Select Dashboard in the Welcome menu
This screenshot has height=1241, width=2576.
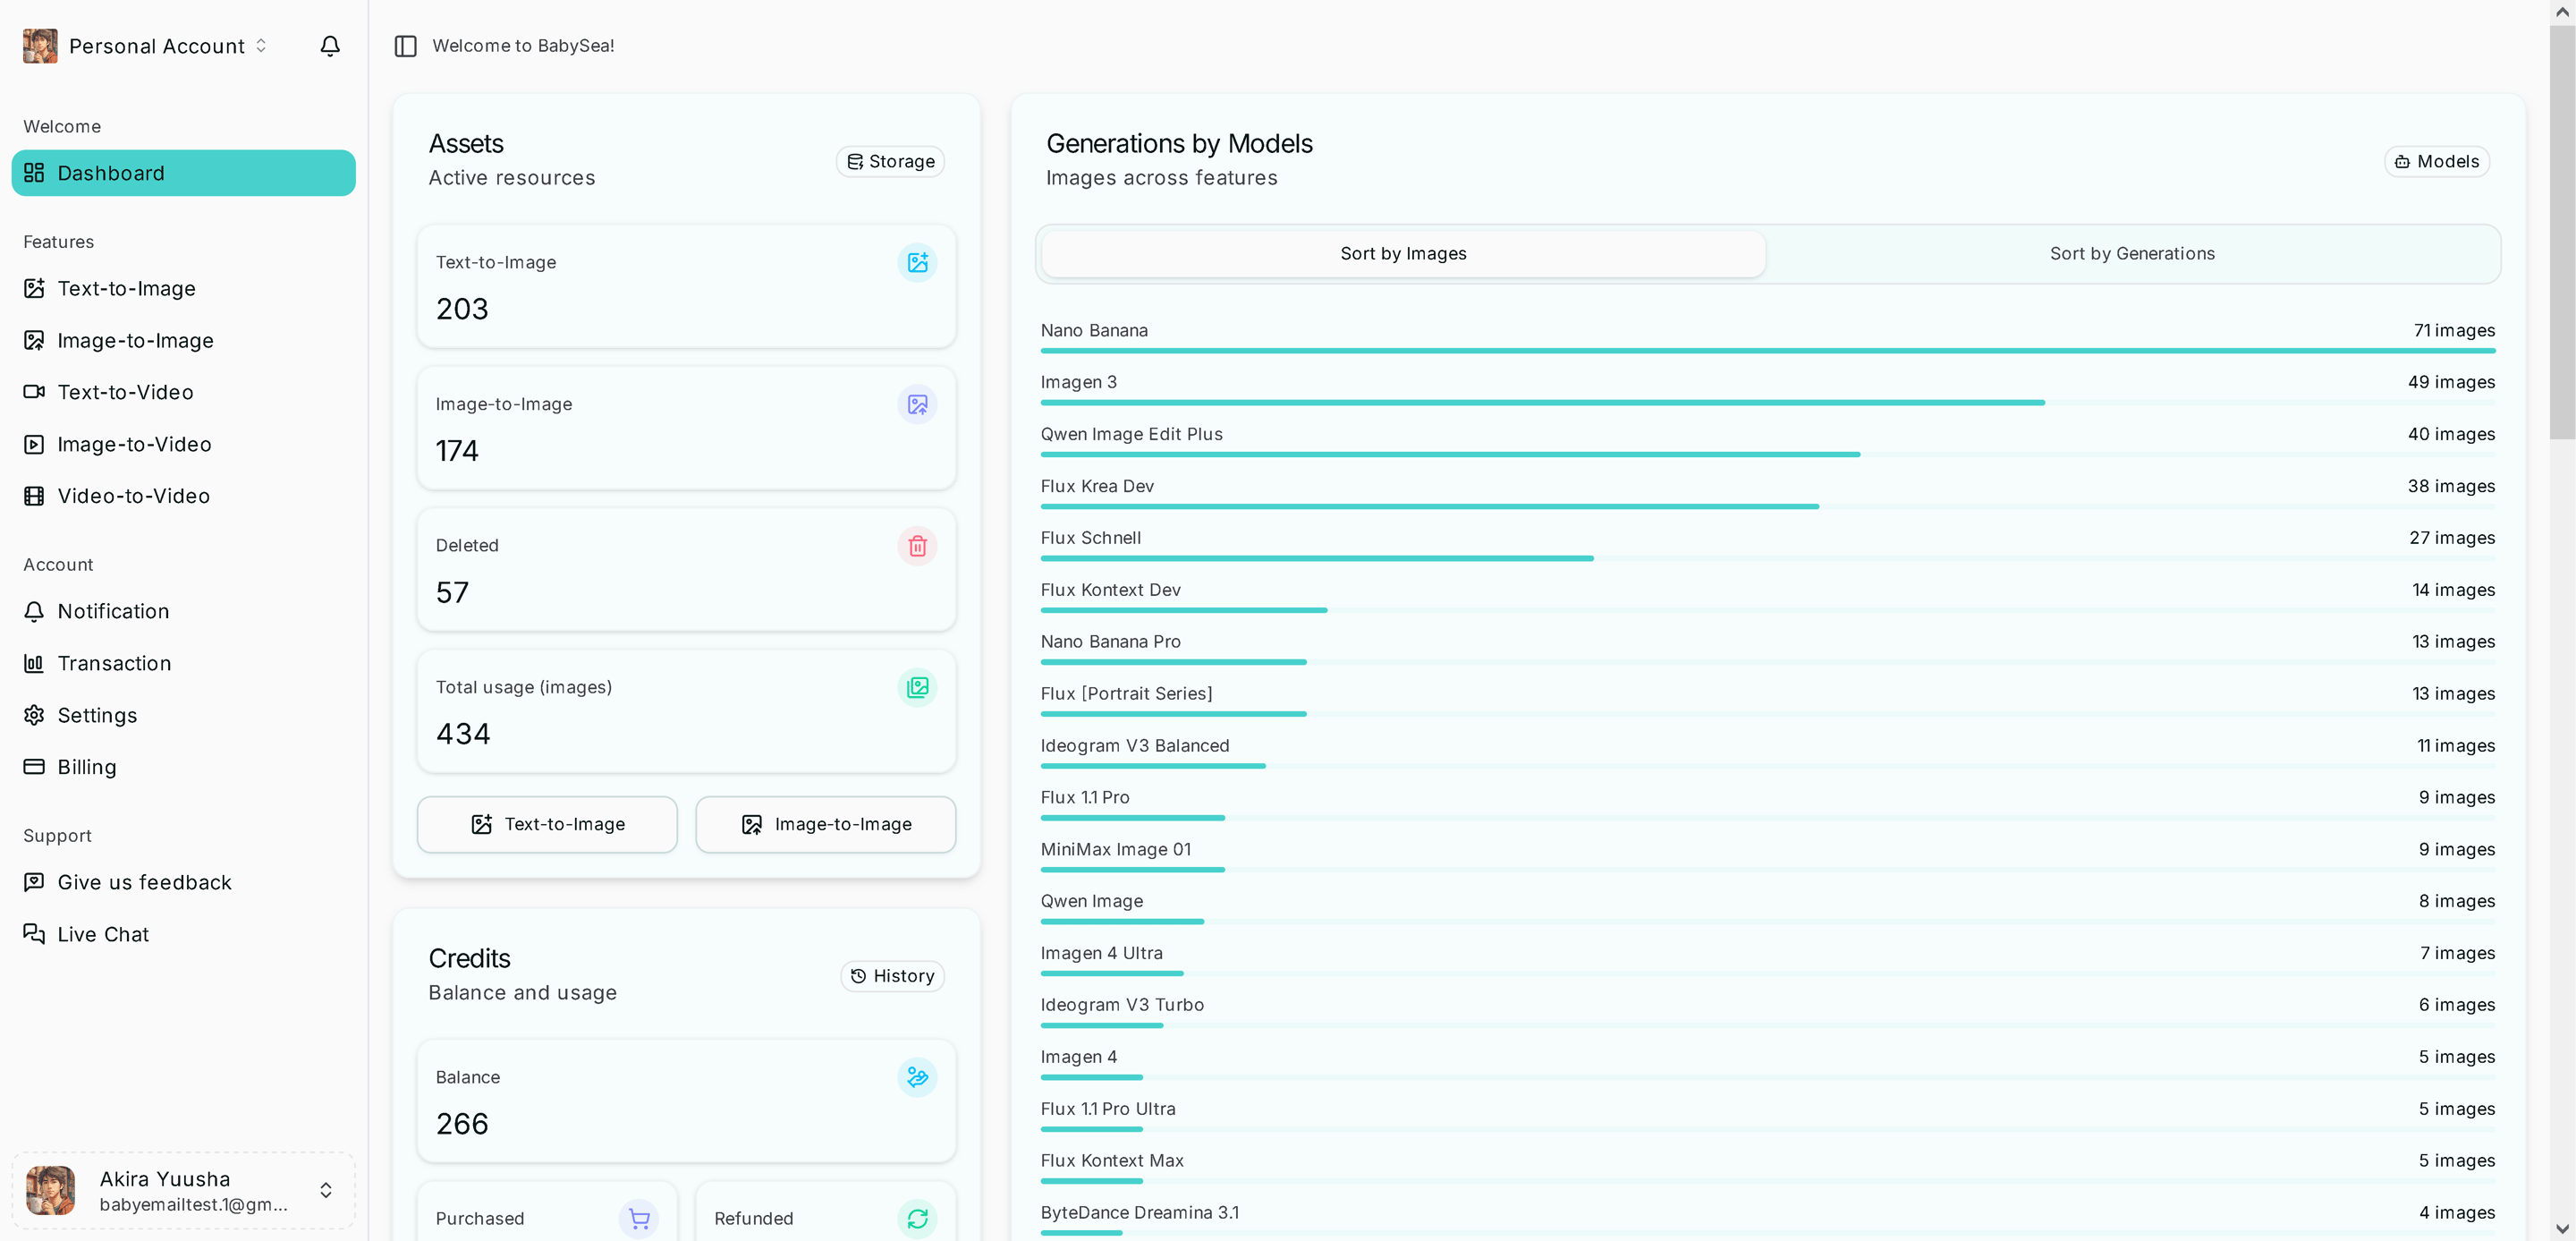110,172
